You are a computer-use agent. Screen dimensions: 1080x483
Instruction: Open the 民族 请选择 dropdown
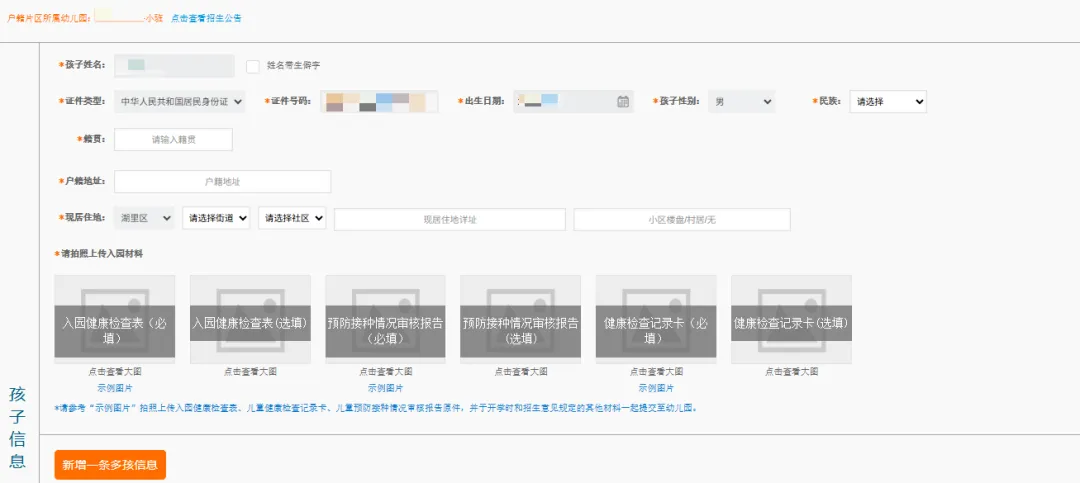[x=888, y=101]
